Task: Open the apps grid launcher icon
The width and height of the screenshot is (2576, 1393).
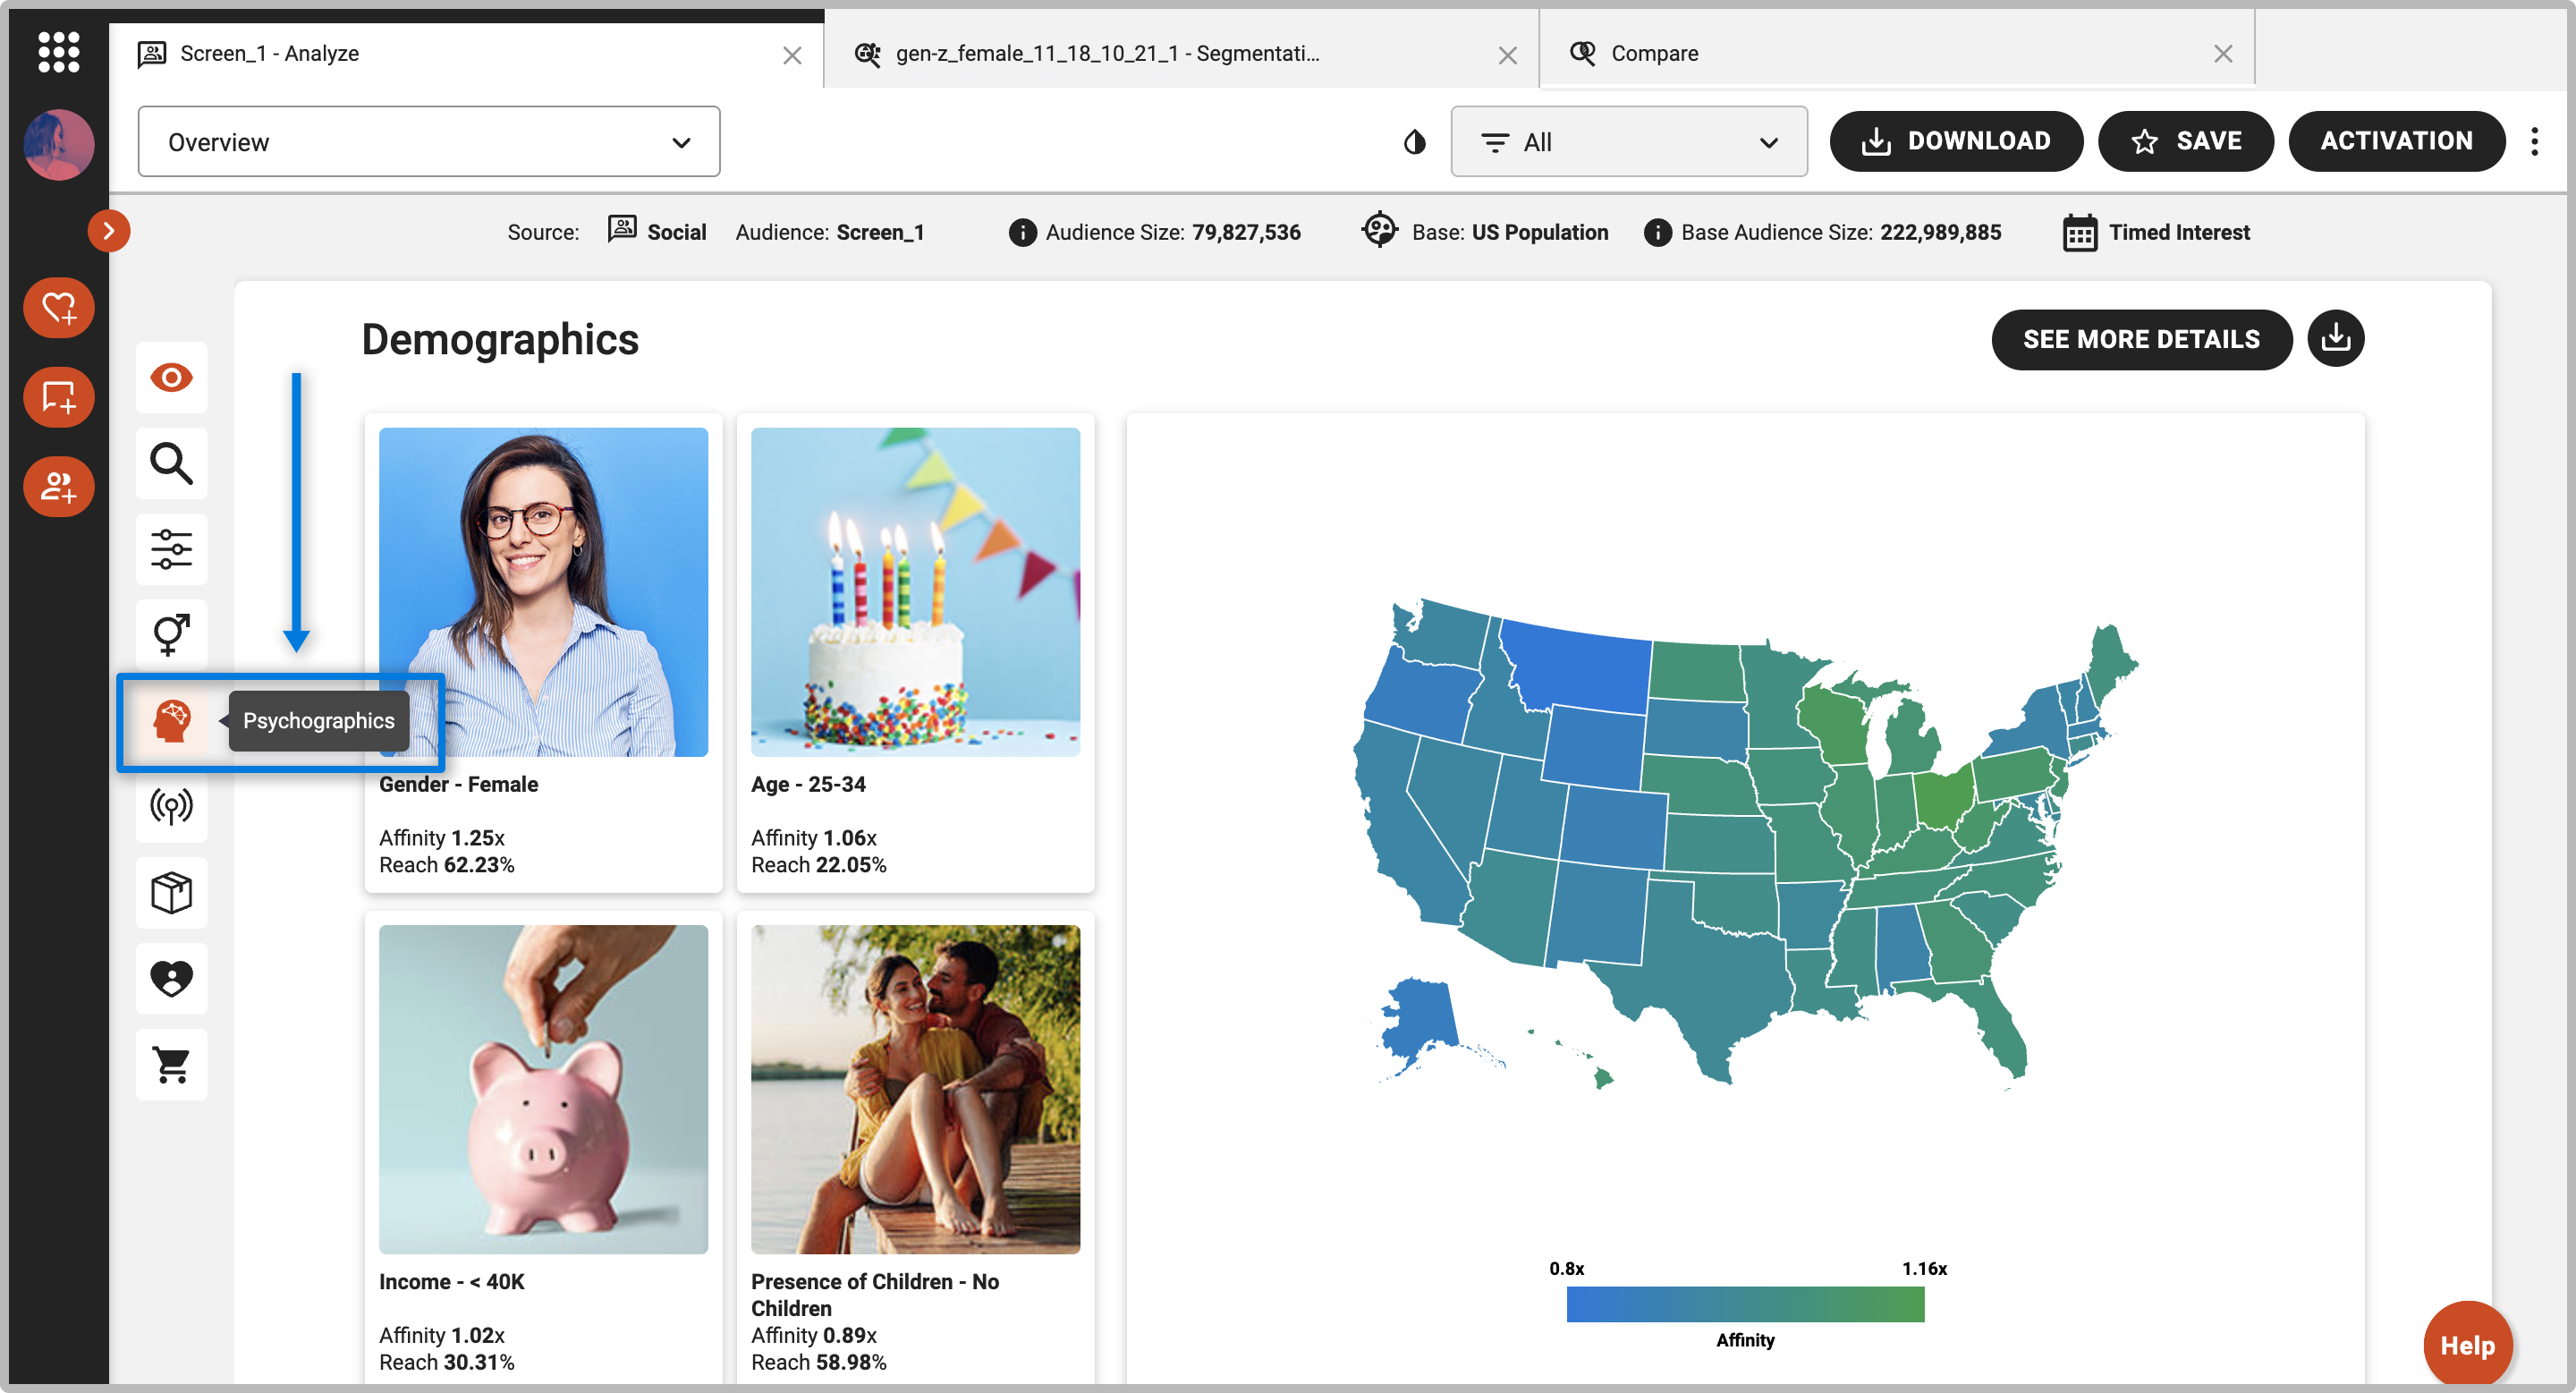Action: click(x=58, y=52)
